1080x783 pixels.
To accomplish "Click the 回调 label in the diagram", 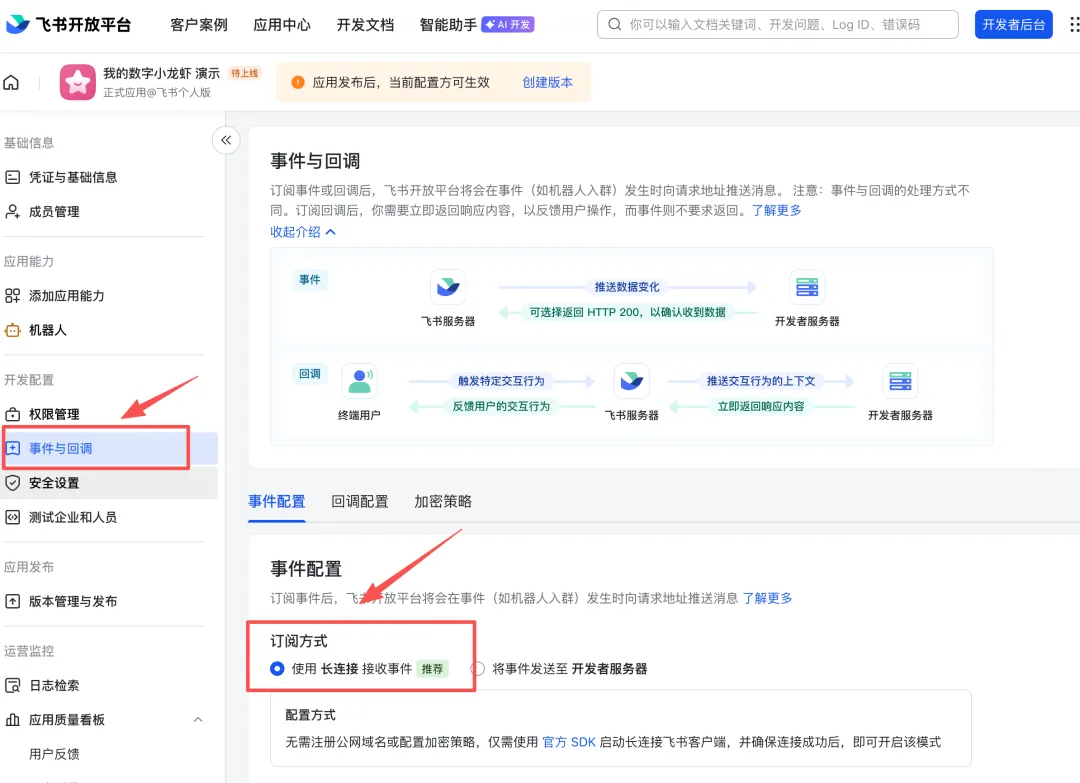I will [x=310, y=373].
